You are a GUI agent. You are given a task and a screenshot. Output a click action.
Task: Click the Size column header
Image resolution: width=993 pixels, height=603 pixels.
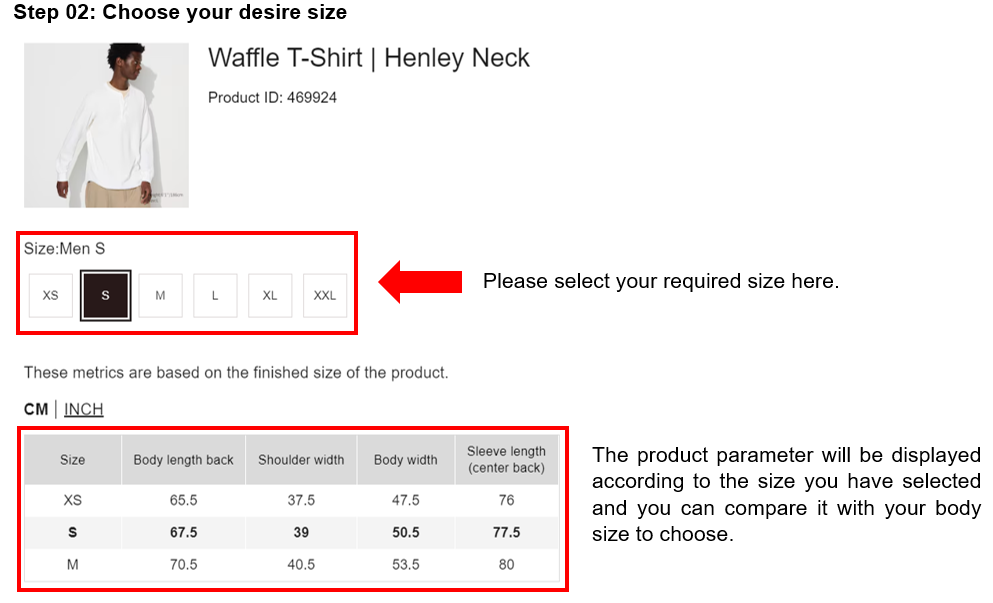click(x=73, y=460)
